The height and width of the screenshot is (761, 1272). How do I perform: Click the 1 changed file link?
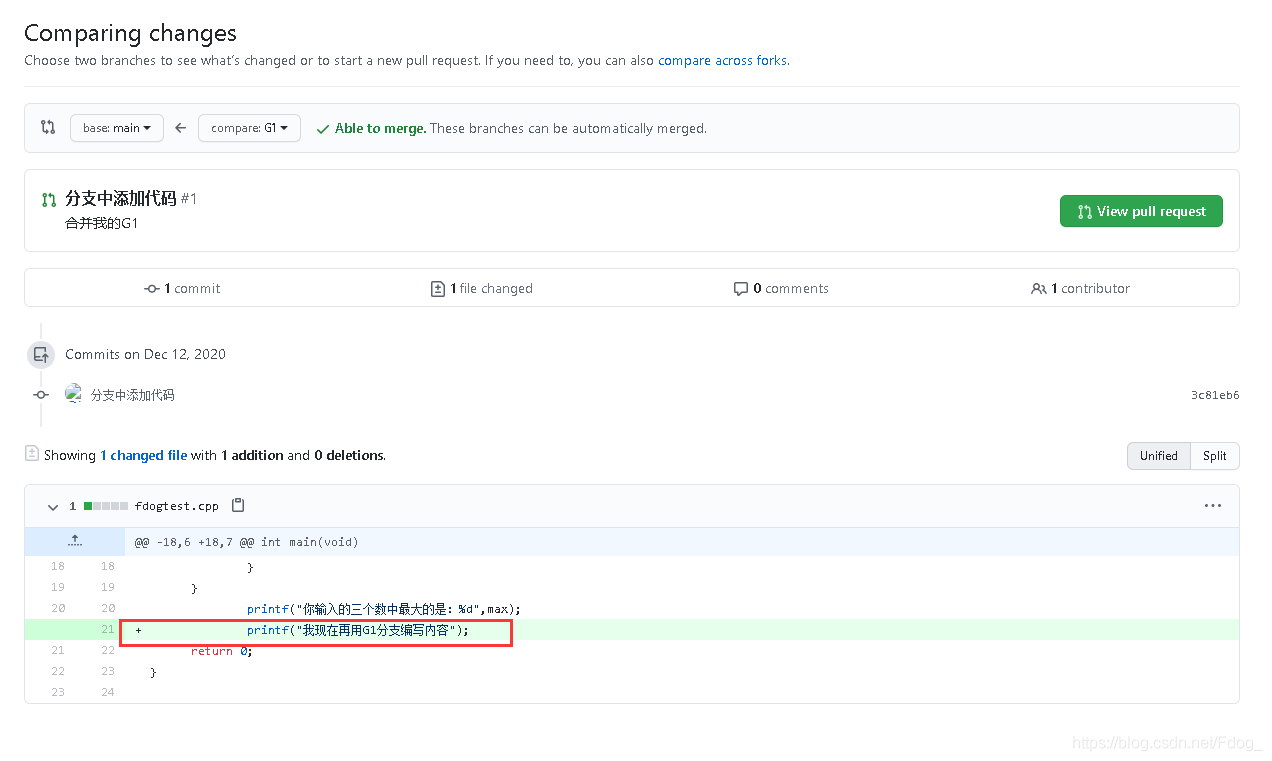point(144,455)
